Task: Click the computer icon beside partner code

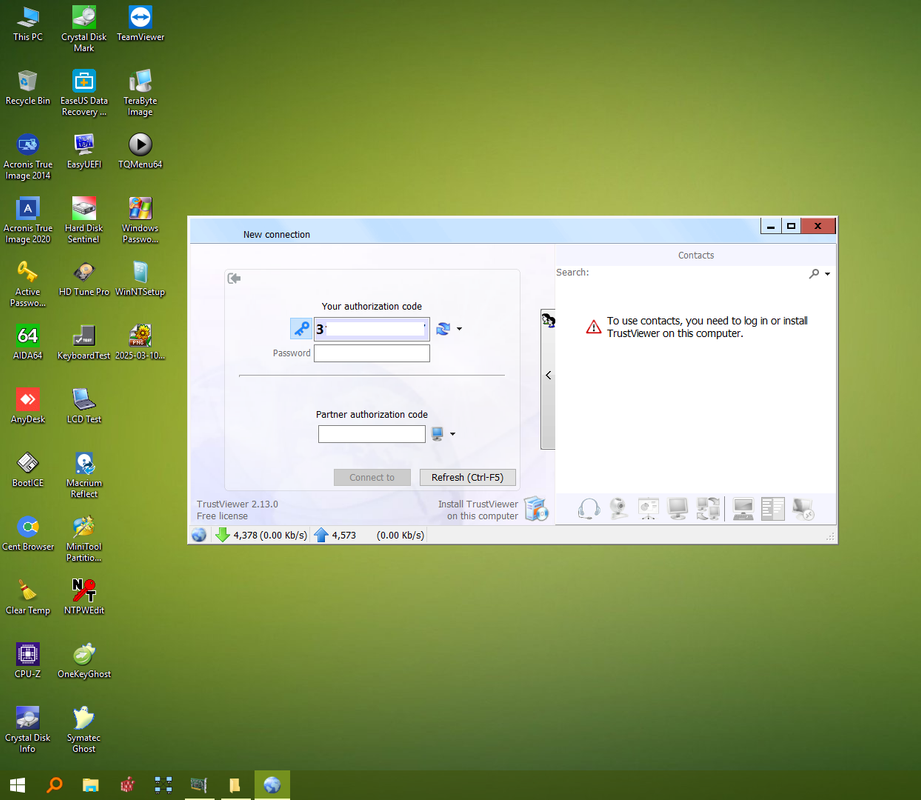Action: point(437,434)
